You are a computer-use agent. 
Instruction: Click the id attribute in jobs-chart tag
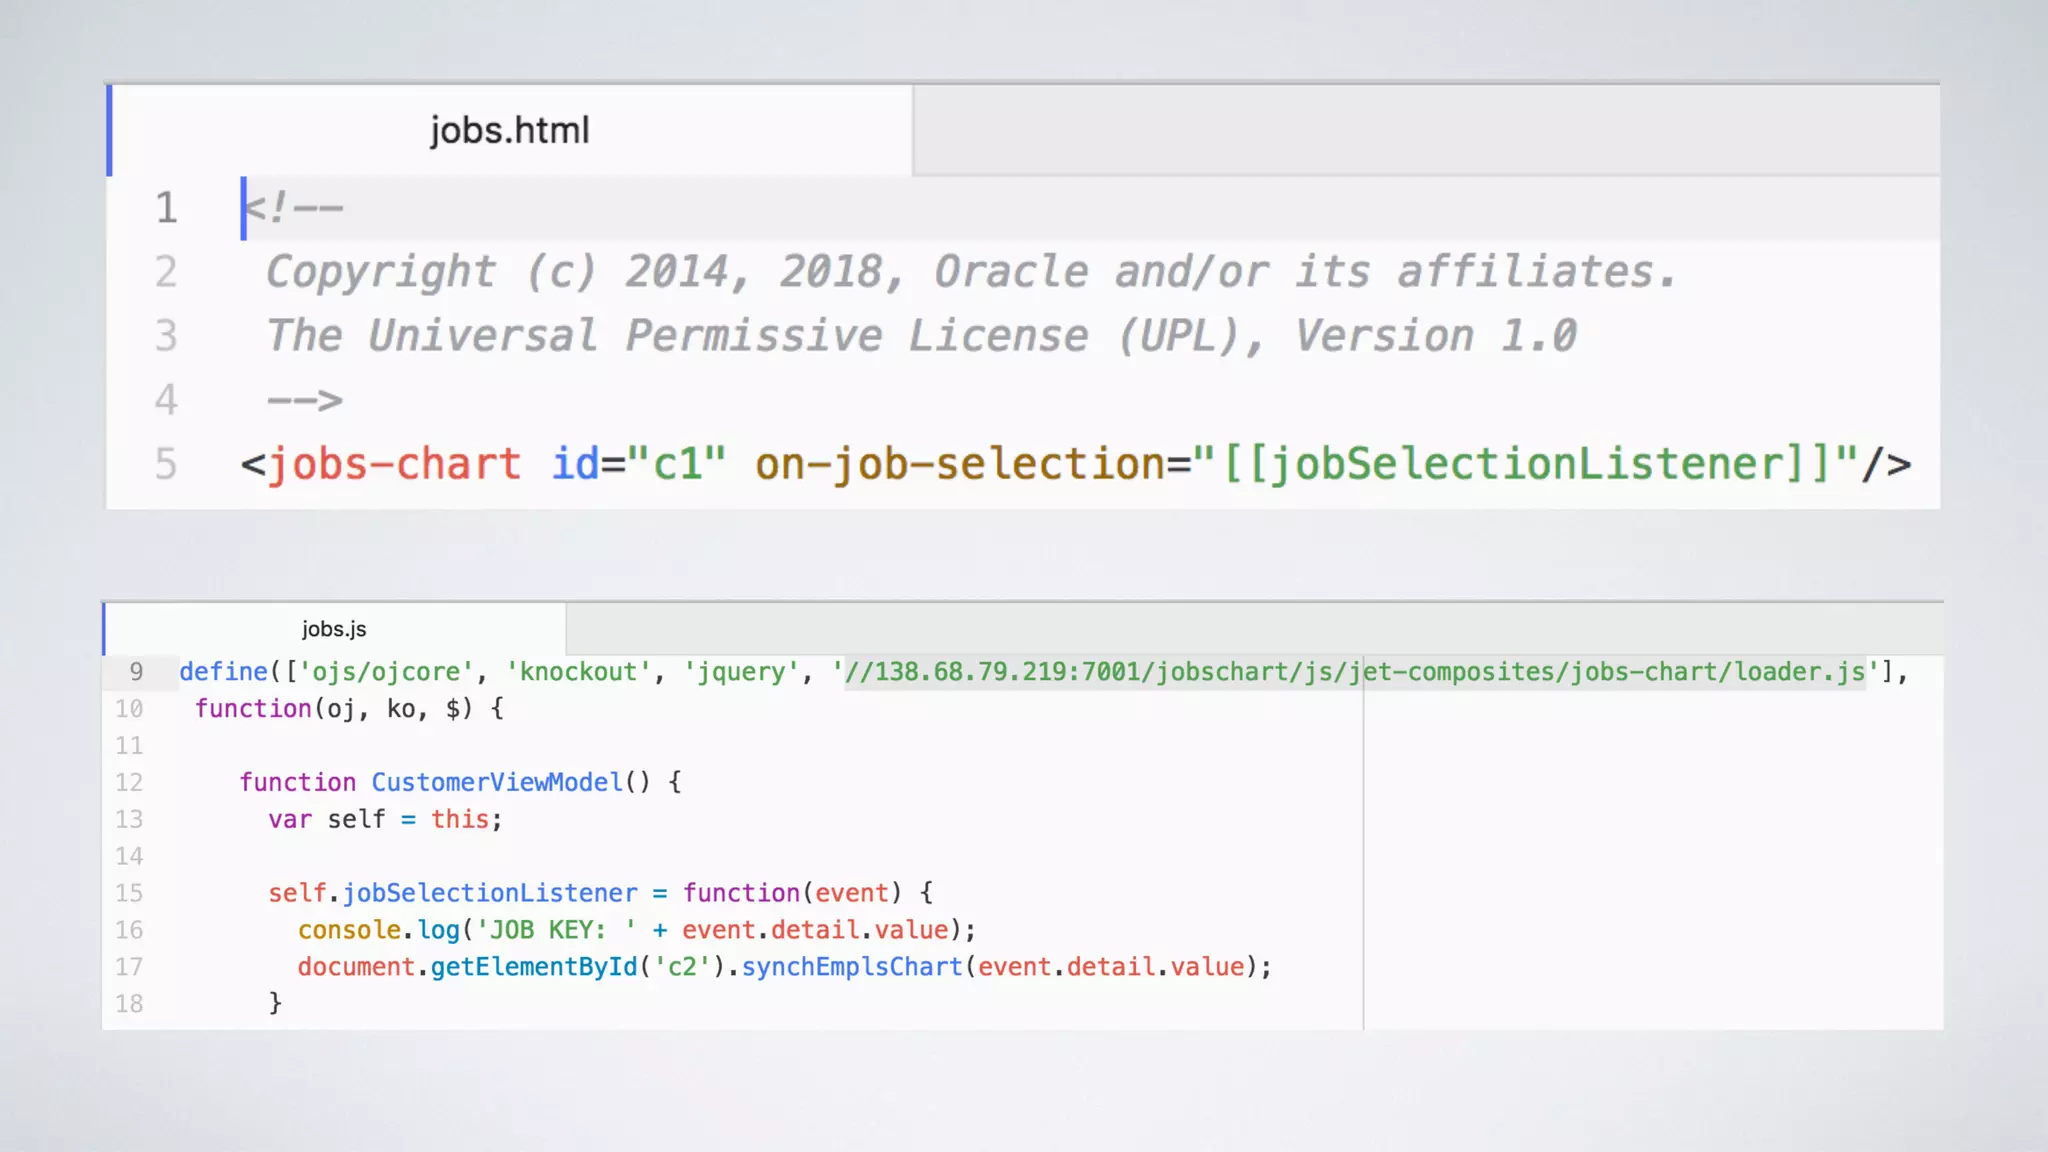point(575,464)
